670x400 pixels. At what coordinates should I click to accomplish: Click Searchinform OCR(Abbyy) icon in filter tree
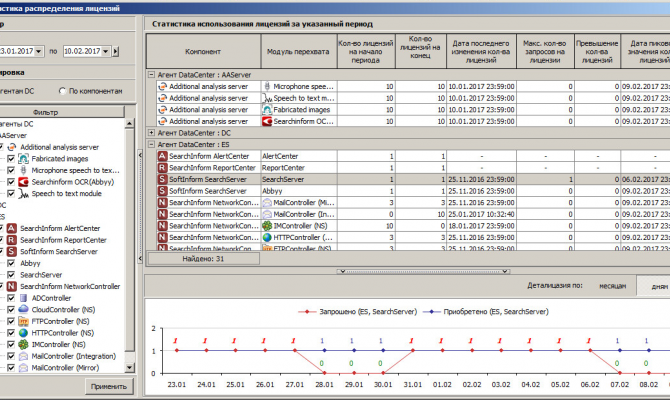coord(23,182)
